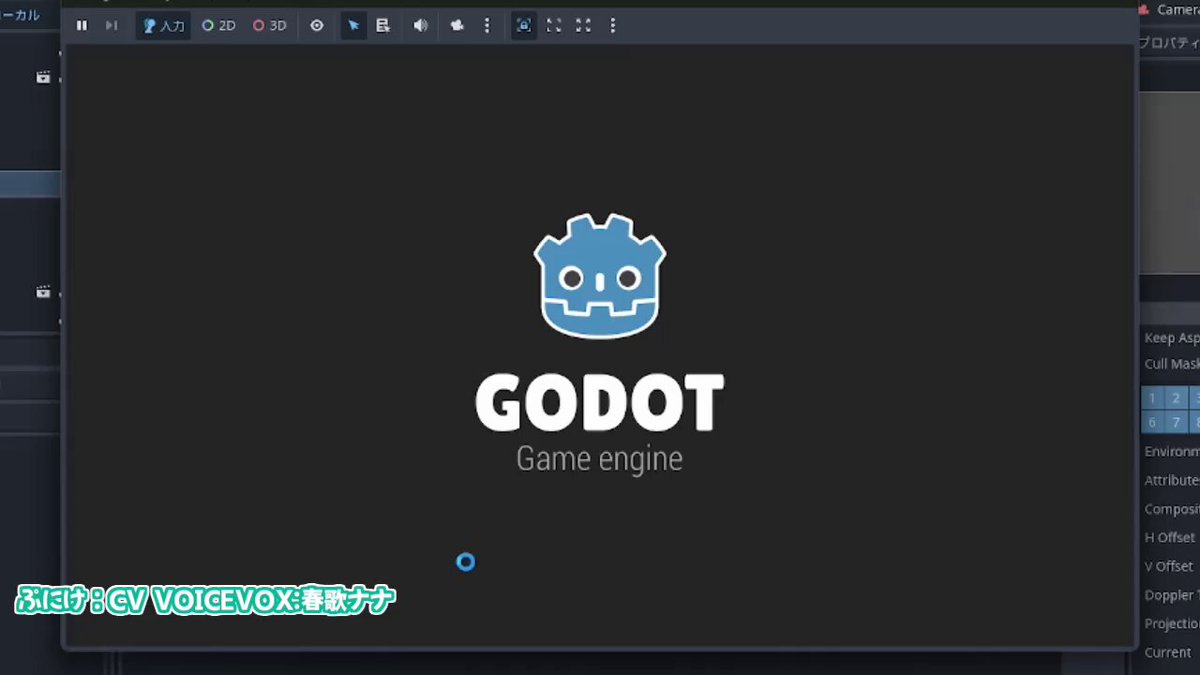Image resolution: width=1200 pixels, height=675 pixels.
Task: Toggle the eye selection visibility icon
Action: (317, 26)
